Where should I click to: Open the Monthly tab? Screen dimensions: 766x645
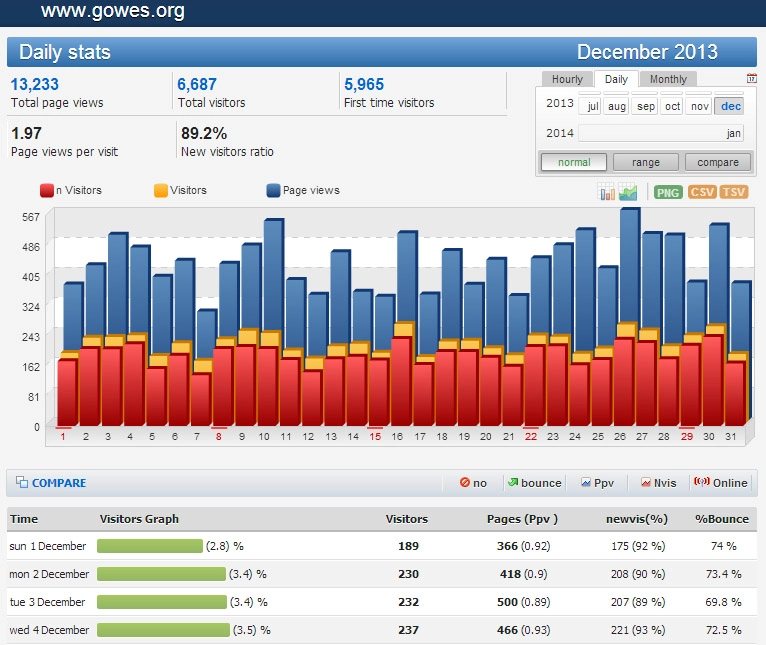(668, 79)
